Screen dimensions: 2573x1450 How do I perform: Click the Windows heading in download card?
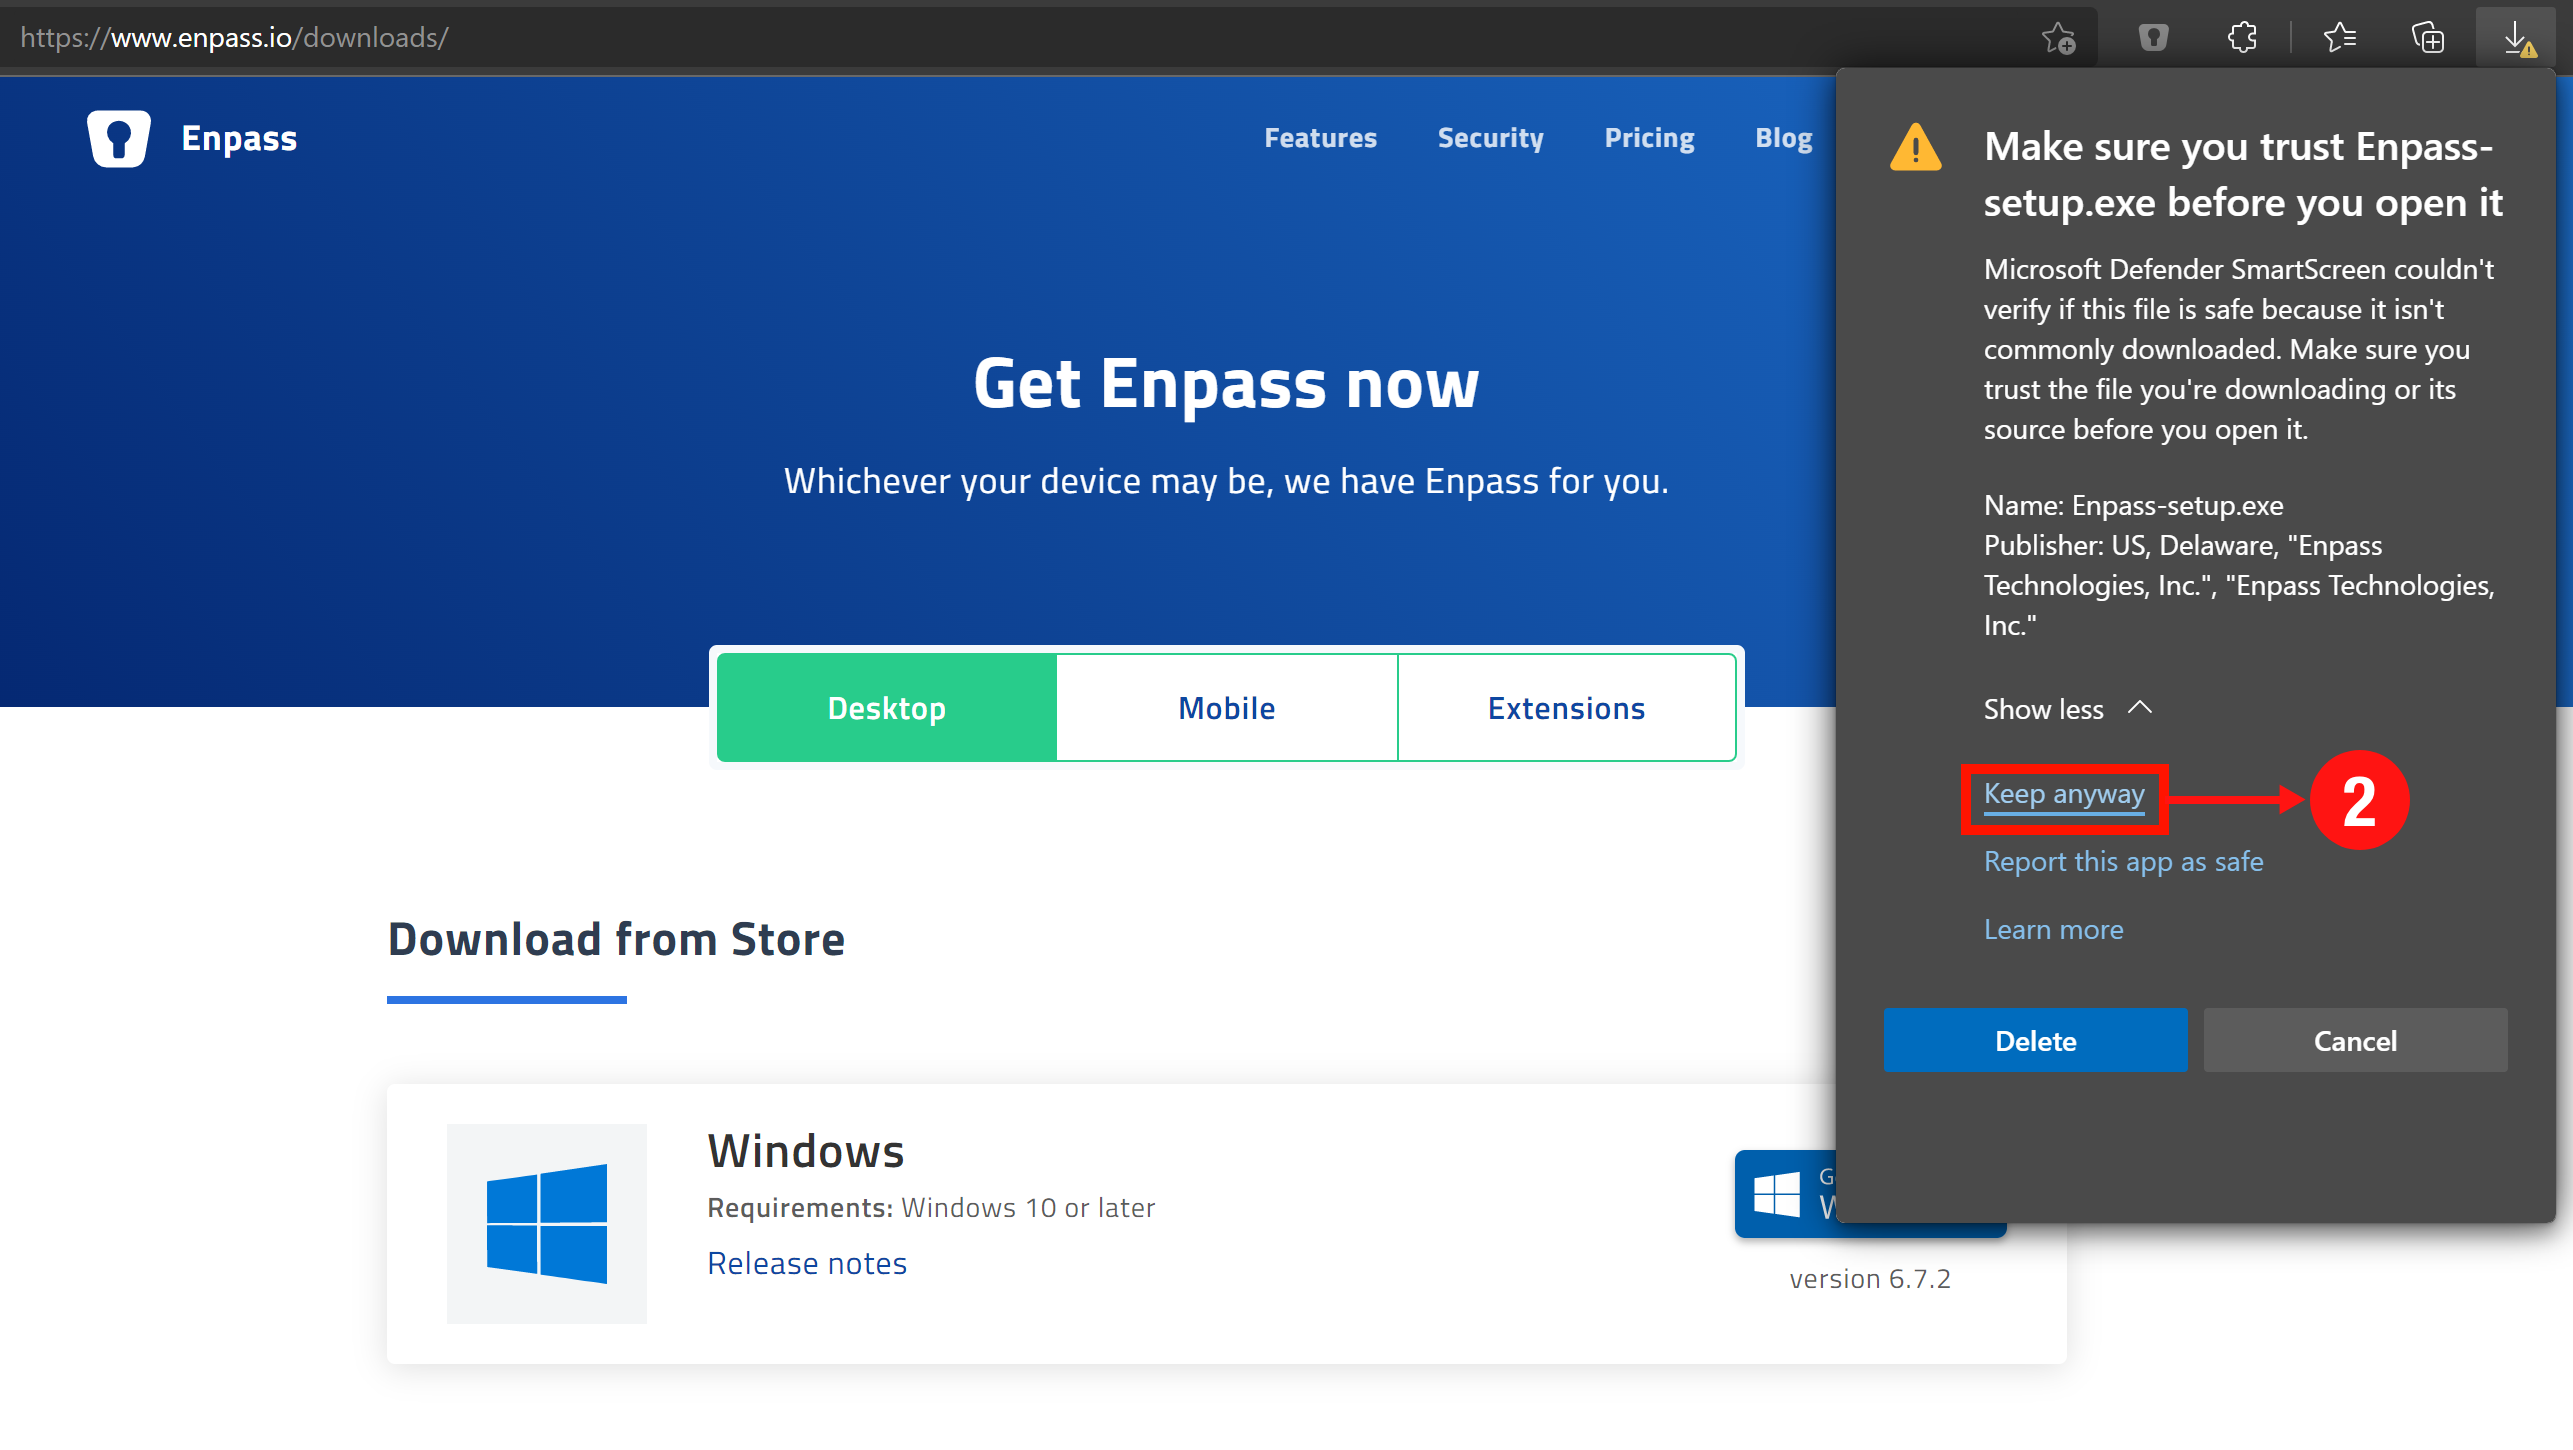click(x=805, y=1151)
